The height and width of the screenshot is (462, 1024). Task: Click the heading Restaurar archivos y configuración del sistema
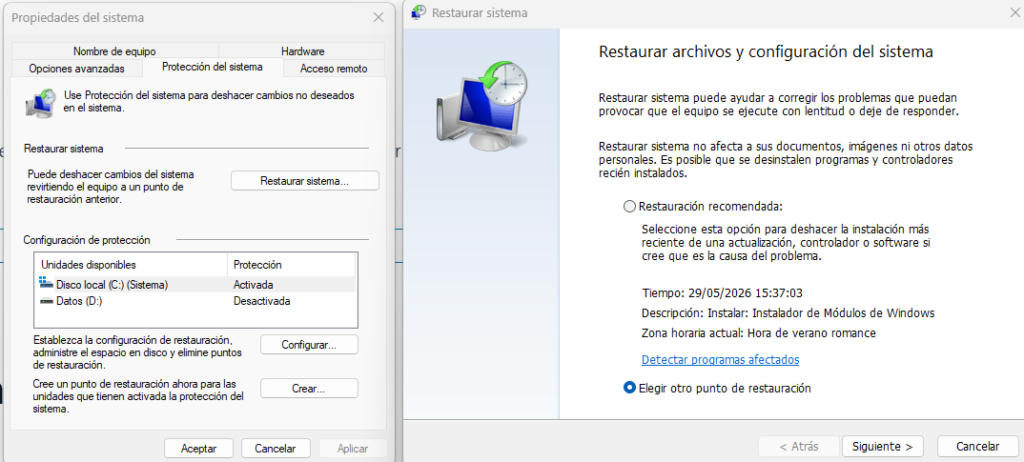[766, 51]
